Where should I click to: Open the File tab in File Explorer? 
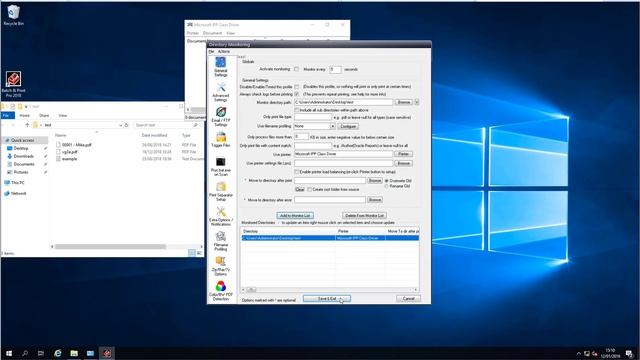(7, 116)
